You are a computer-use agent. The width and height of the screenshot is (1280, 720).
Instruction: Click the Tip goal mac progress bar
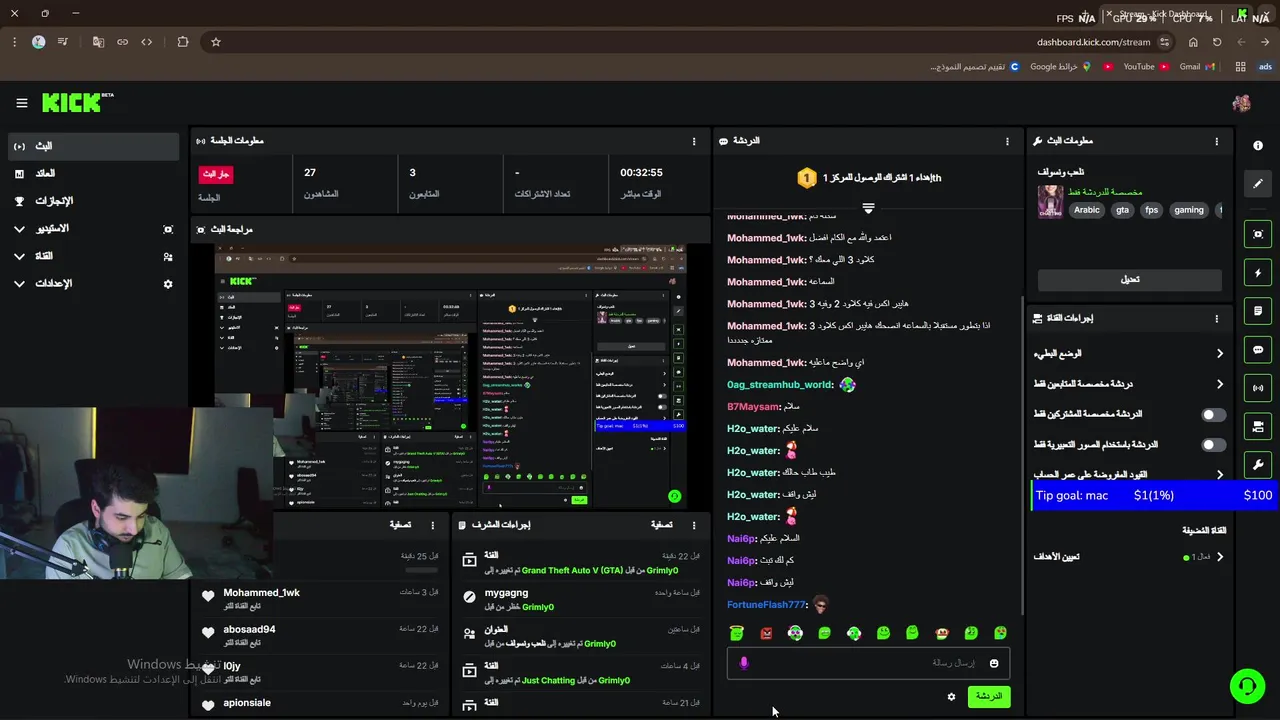coord(1155,496)
